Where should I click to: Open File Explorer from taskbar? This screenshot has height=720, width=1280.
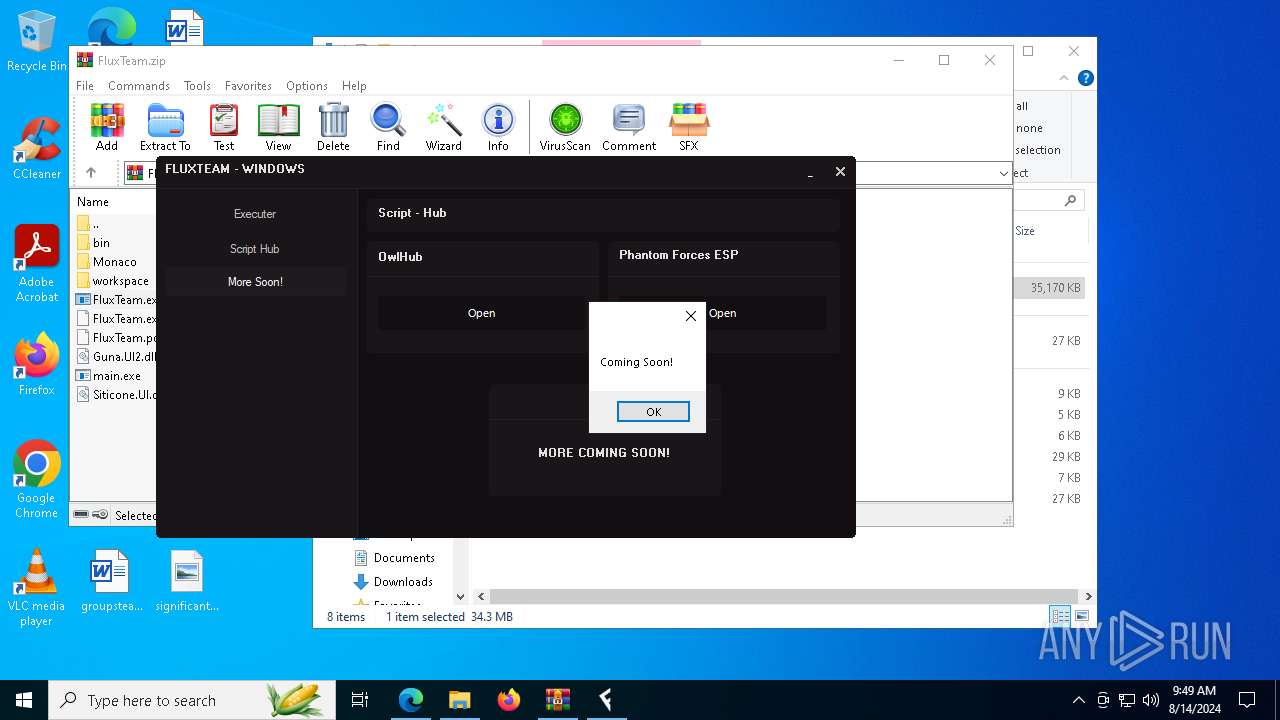tap(459, 700)
